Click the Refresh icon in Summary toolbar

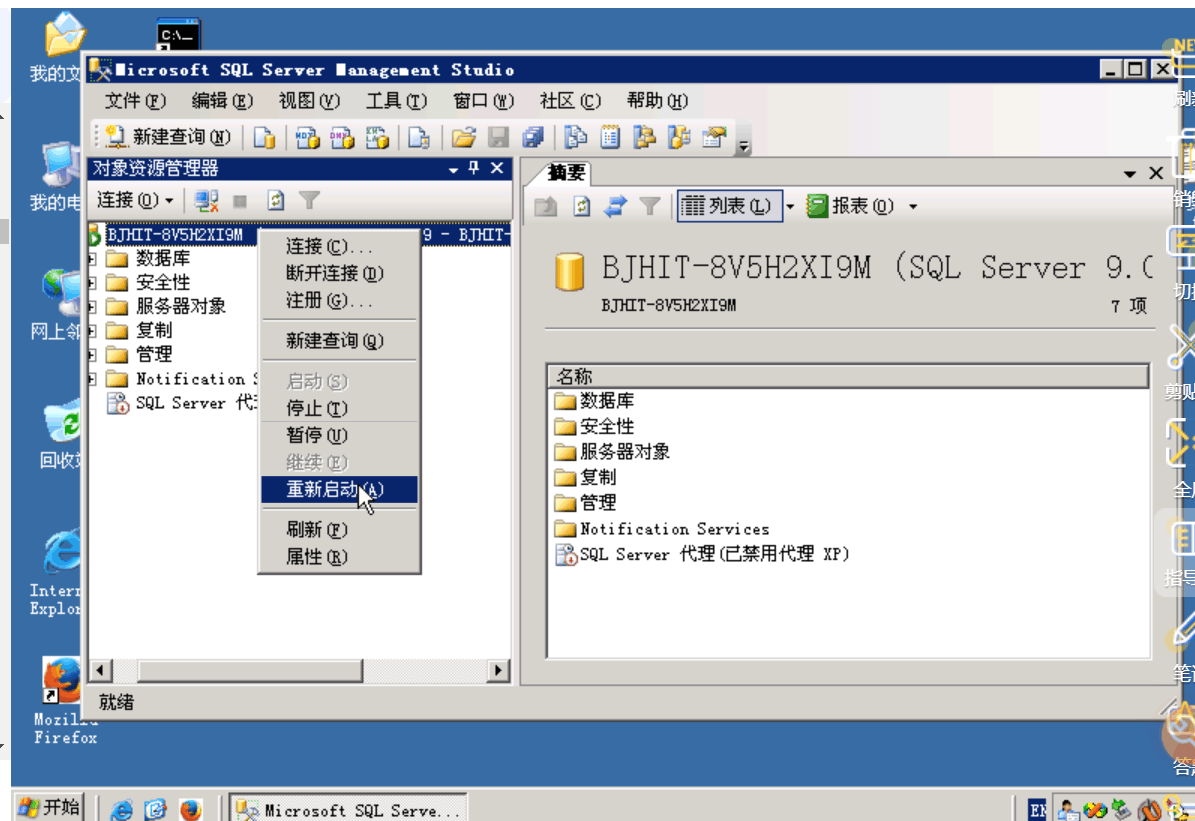(581, 207)
